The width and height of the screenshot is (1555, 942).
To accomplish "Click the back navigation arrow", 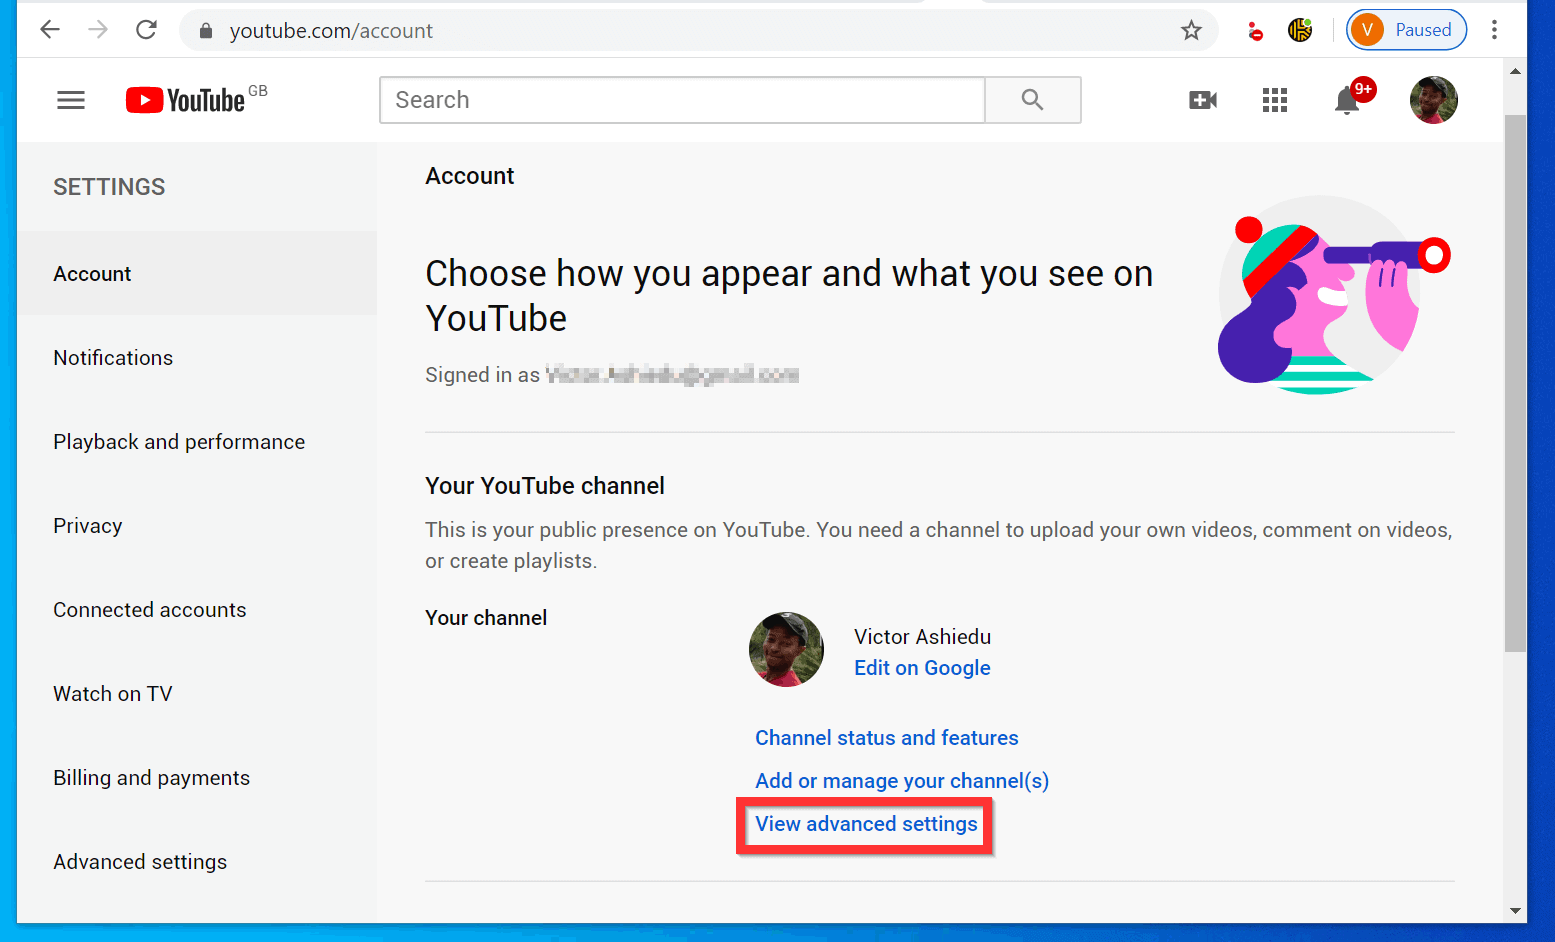I will 49,29.
